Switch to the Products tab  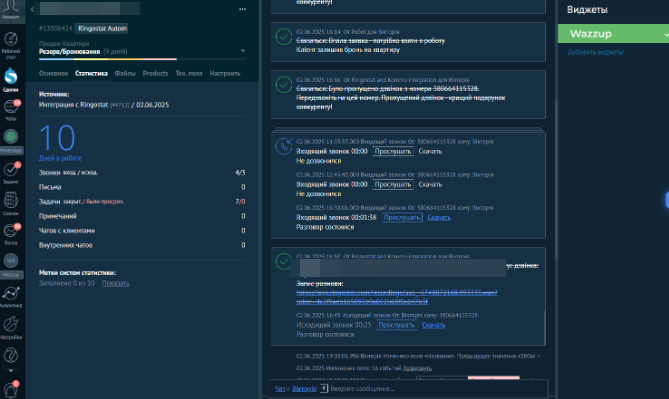tap(155, 73)
